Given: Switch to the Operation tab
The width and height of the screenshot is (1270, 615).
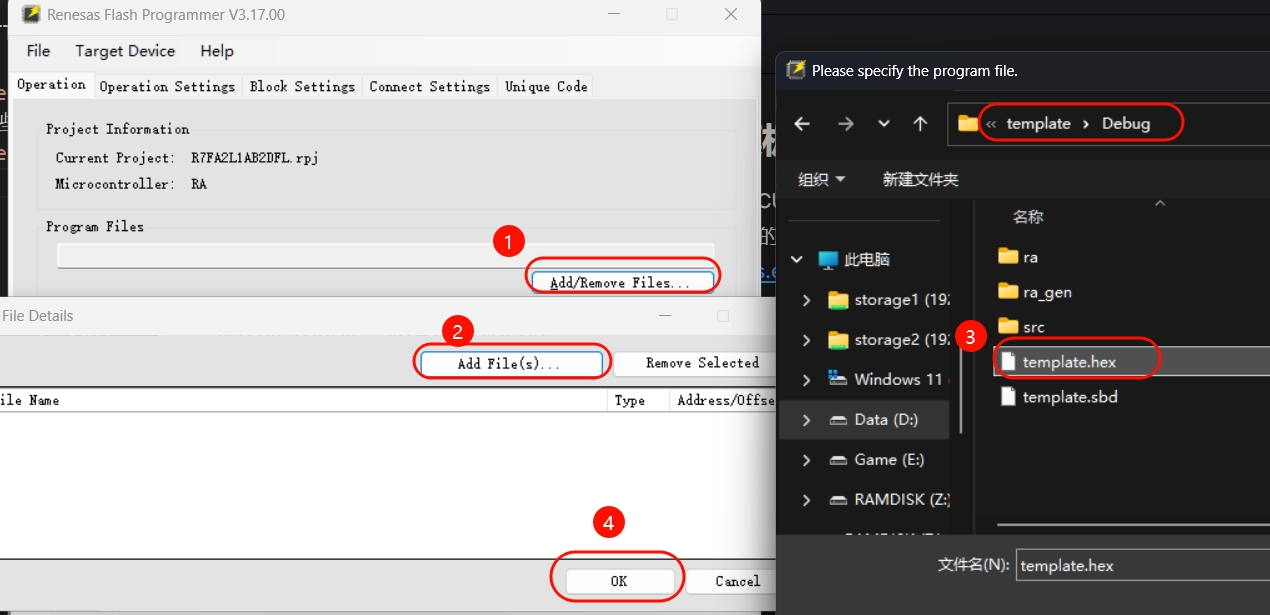Looking at the screenshot, I should (51, 85).
